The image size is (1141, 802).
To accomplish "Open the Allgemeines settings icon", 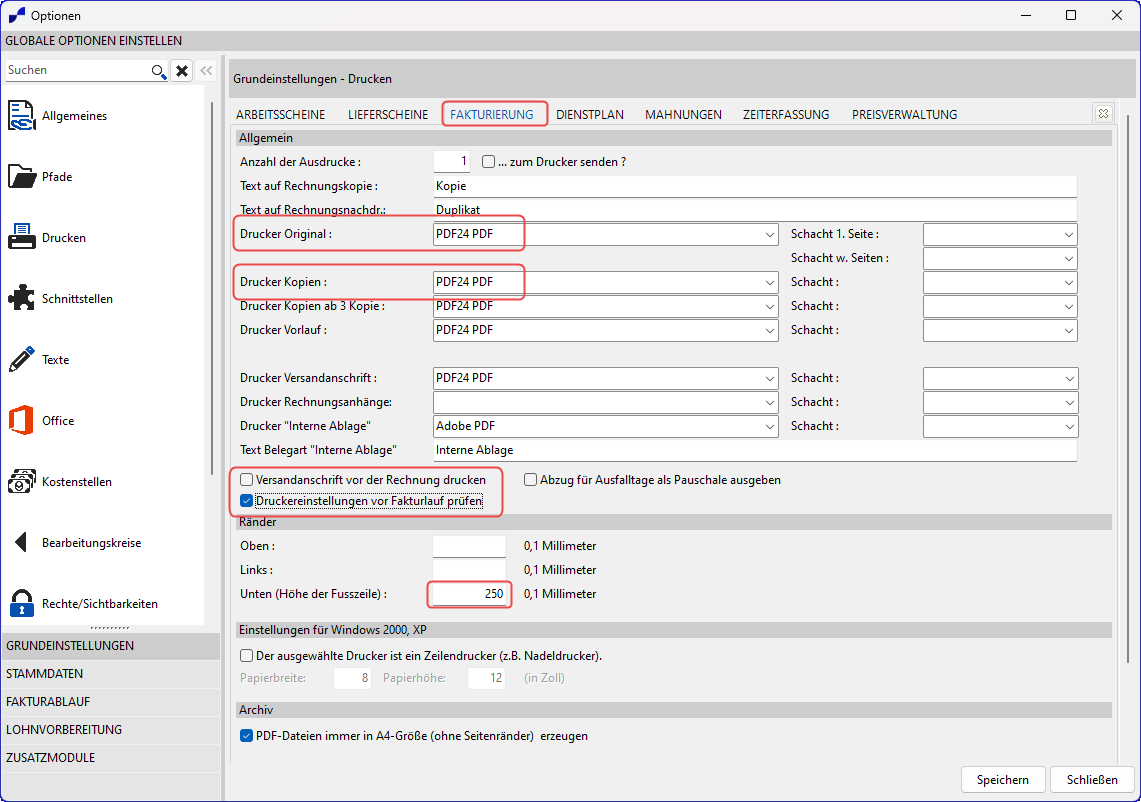I will pos(21,116).
